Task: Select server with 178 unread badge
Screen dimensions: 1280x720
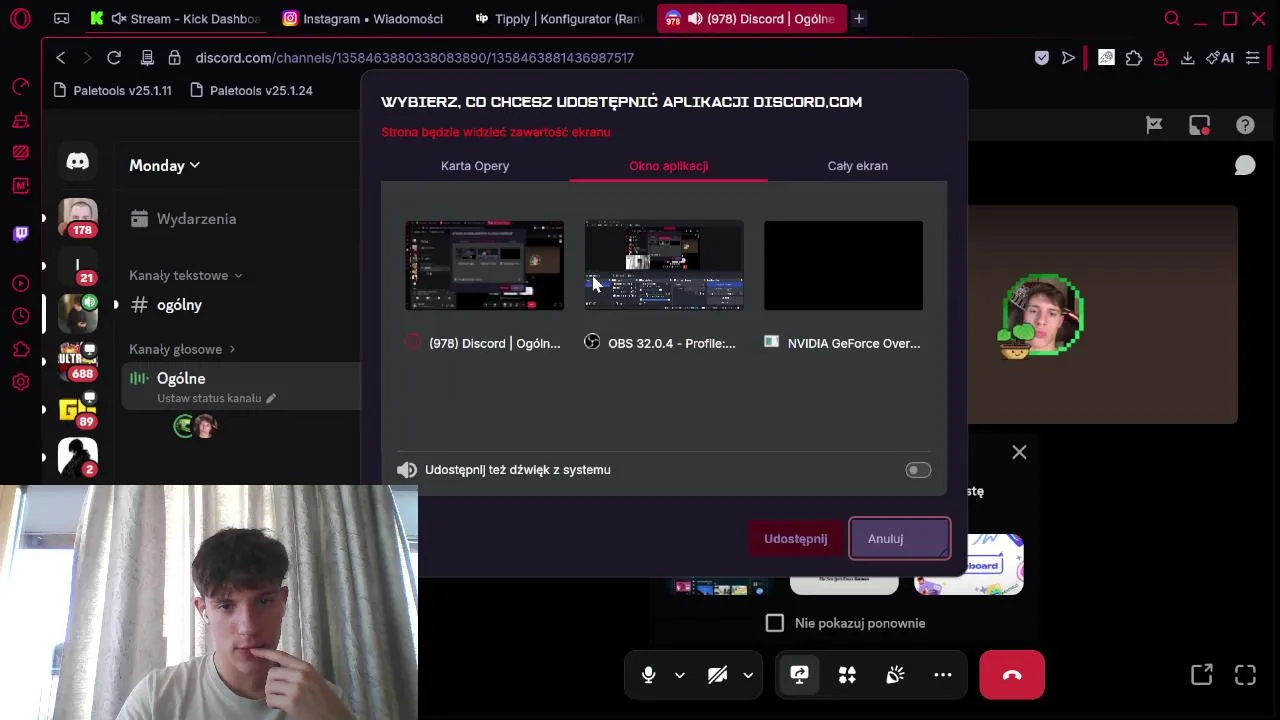Action: (77, 217)
